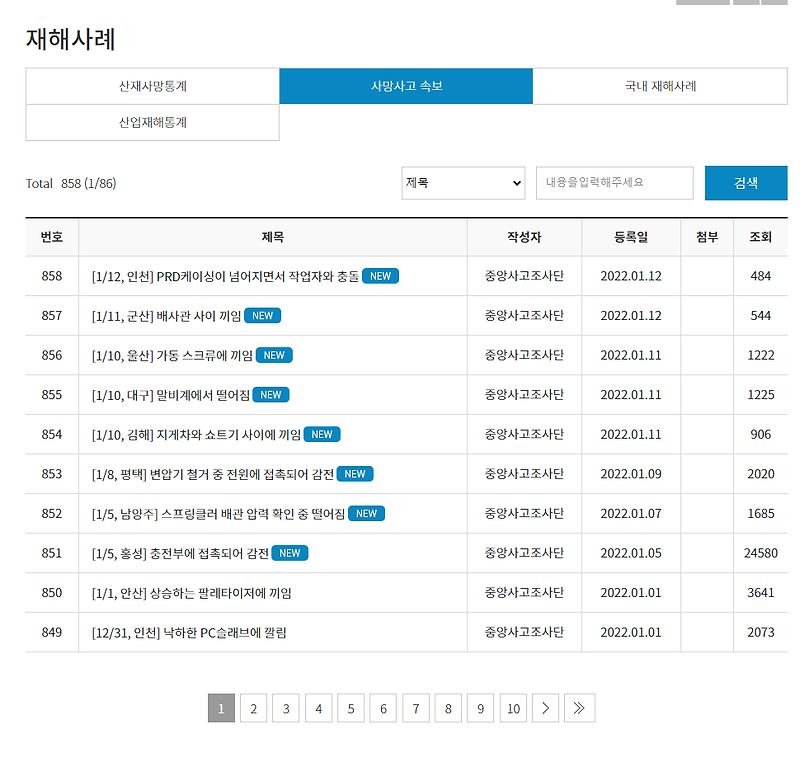
Task: Click the 제목 column header
Action: pyautogui.click(x=273, y=237)
